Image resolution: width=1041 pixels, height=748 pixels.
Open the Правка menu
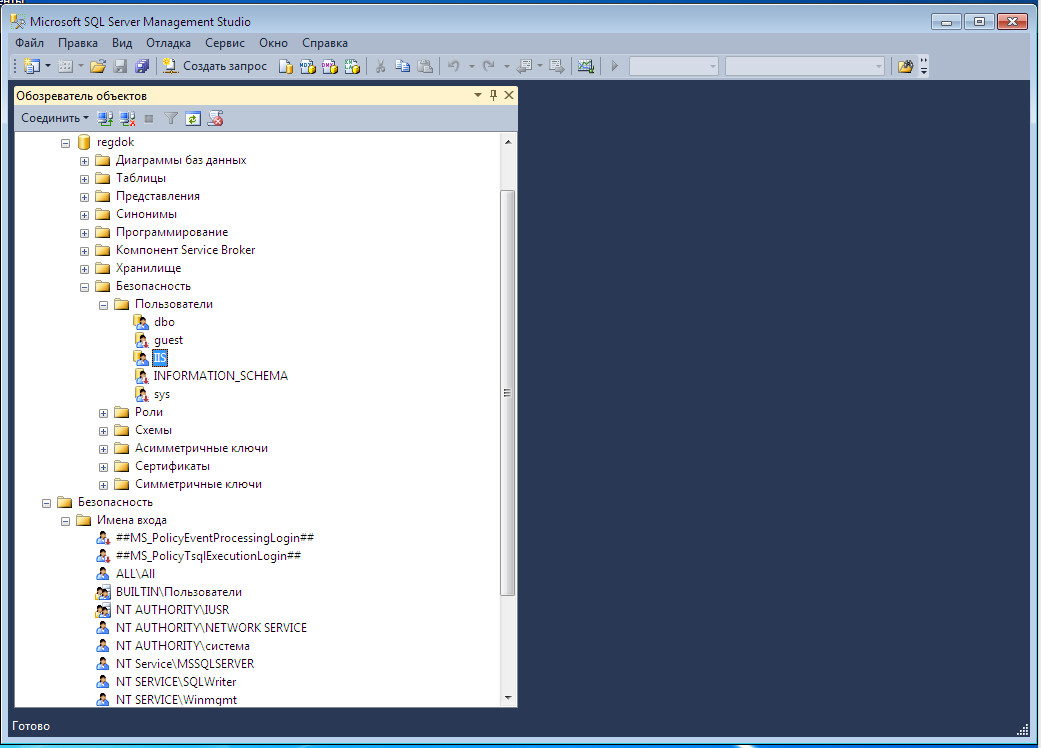pos(78,43)
